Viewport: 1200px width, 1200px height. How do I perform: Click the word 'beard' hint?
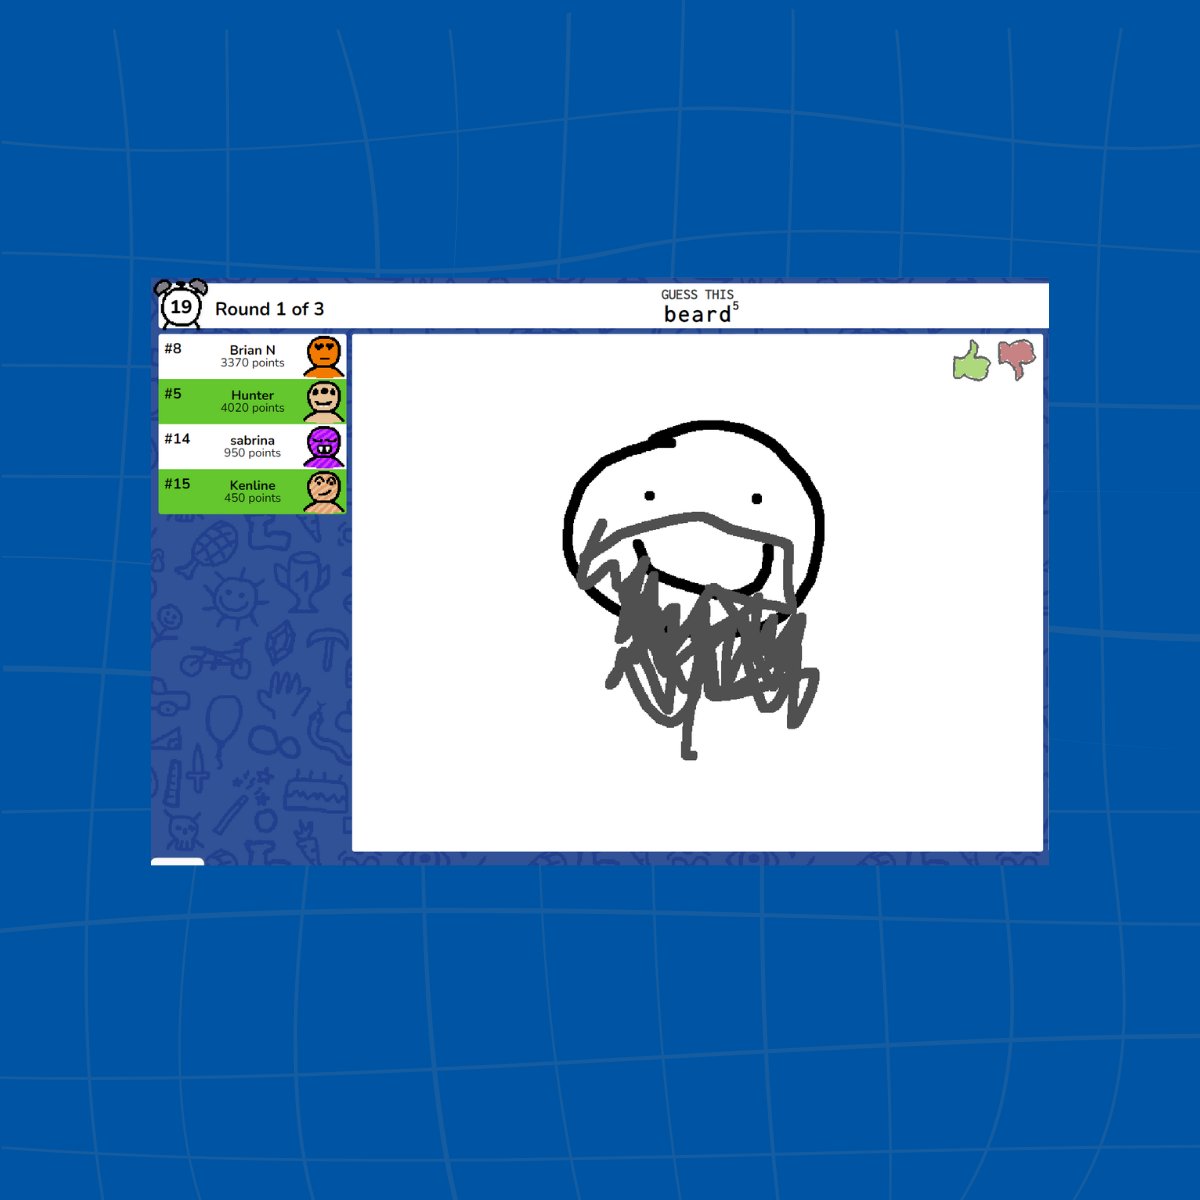point(698,314)
